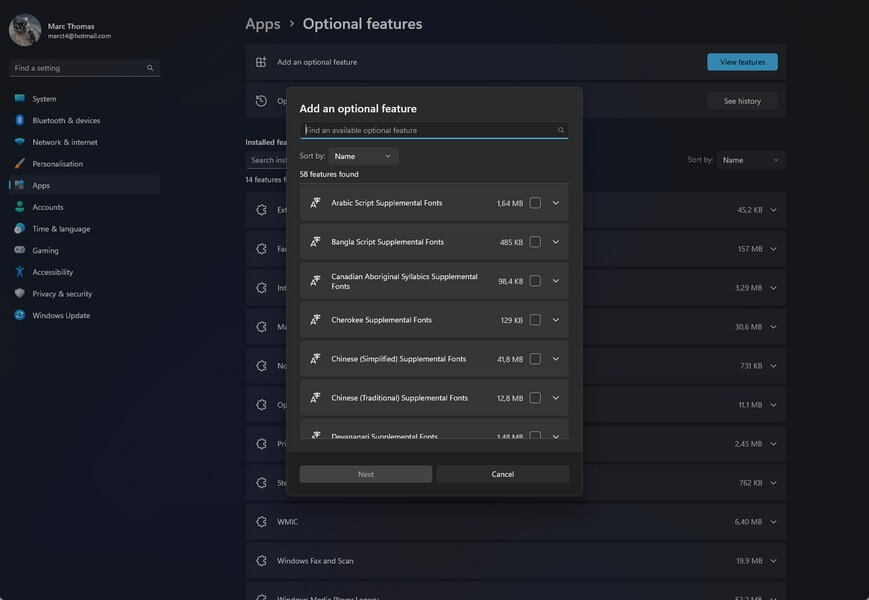Screen dimensions: 869x600
Task: Click the Next button in dialog
Action: pyautogui.click(x=366, y=474)
